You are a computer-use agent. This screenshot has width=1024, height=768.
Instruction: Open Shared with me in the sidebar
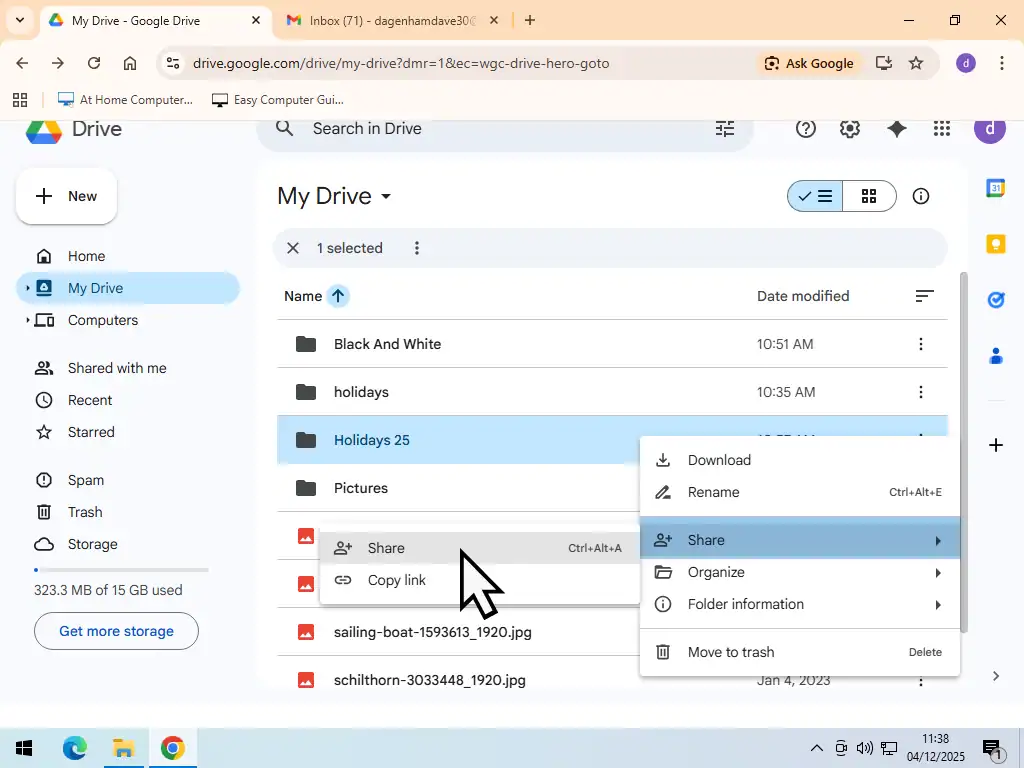click(117, 368)
